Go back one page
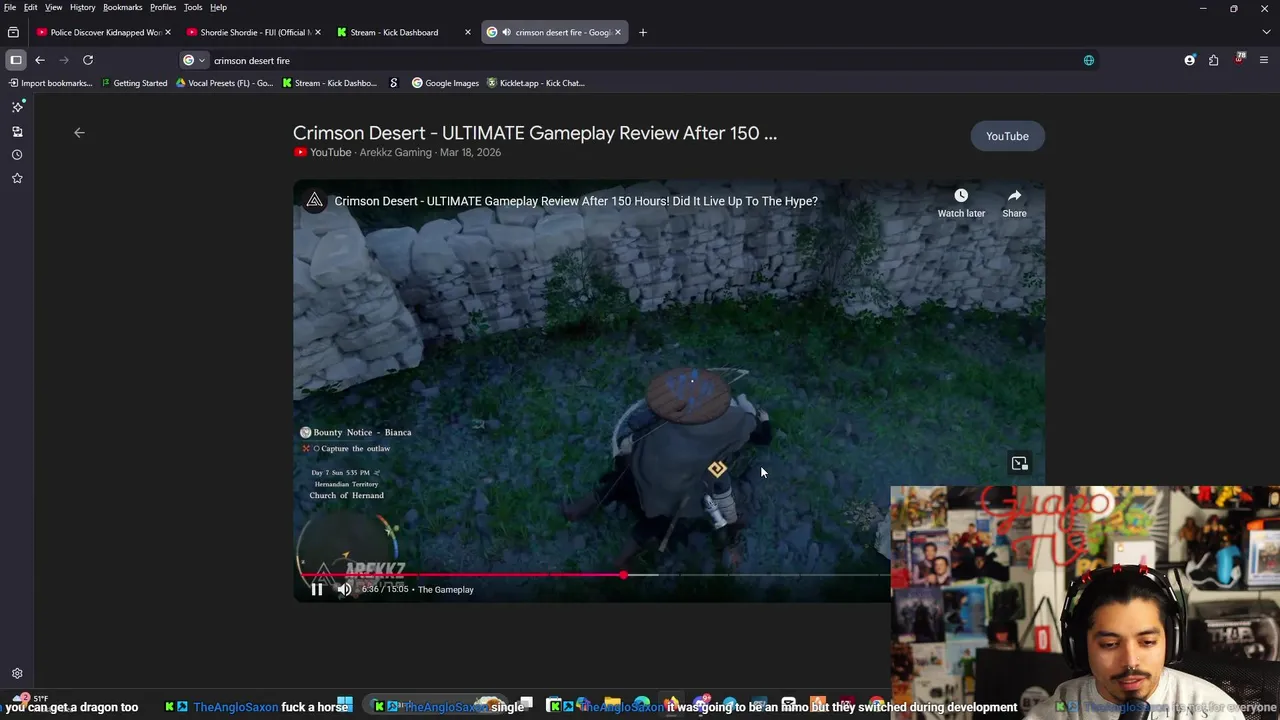 coord(40,60)
